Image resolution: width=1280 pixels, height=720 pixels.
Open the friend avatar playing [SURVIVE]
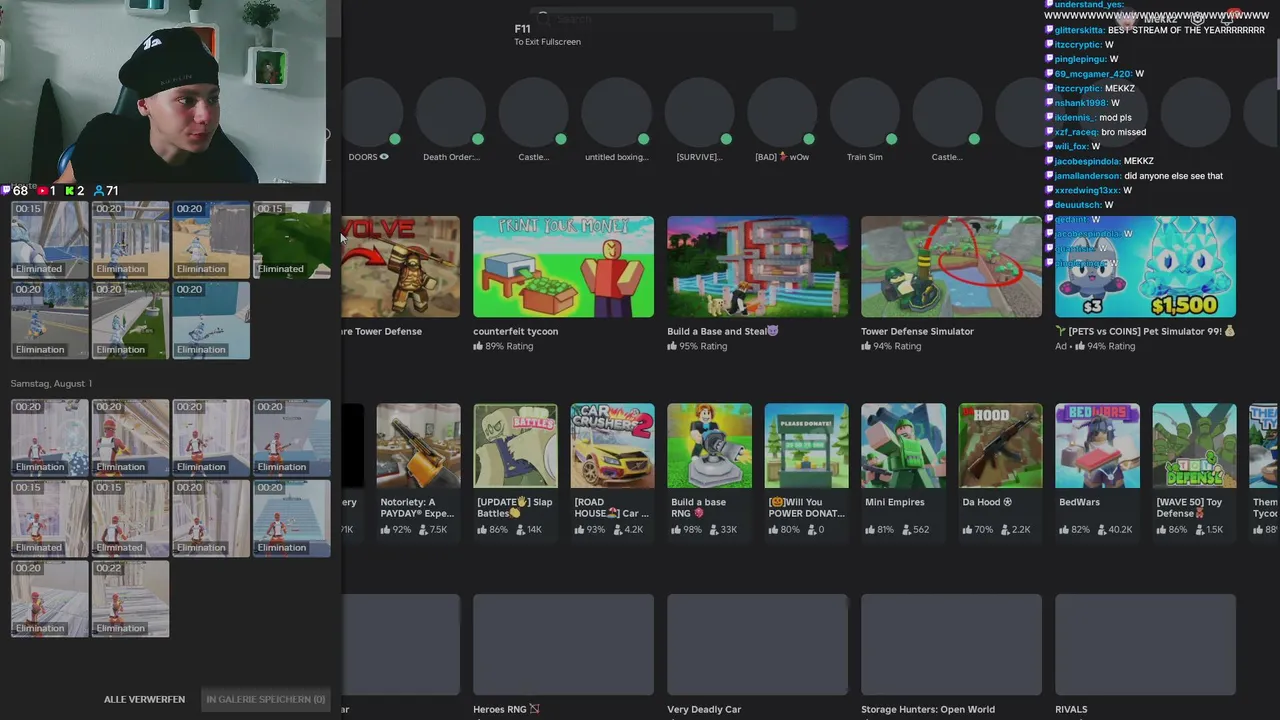click(700, 113)
